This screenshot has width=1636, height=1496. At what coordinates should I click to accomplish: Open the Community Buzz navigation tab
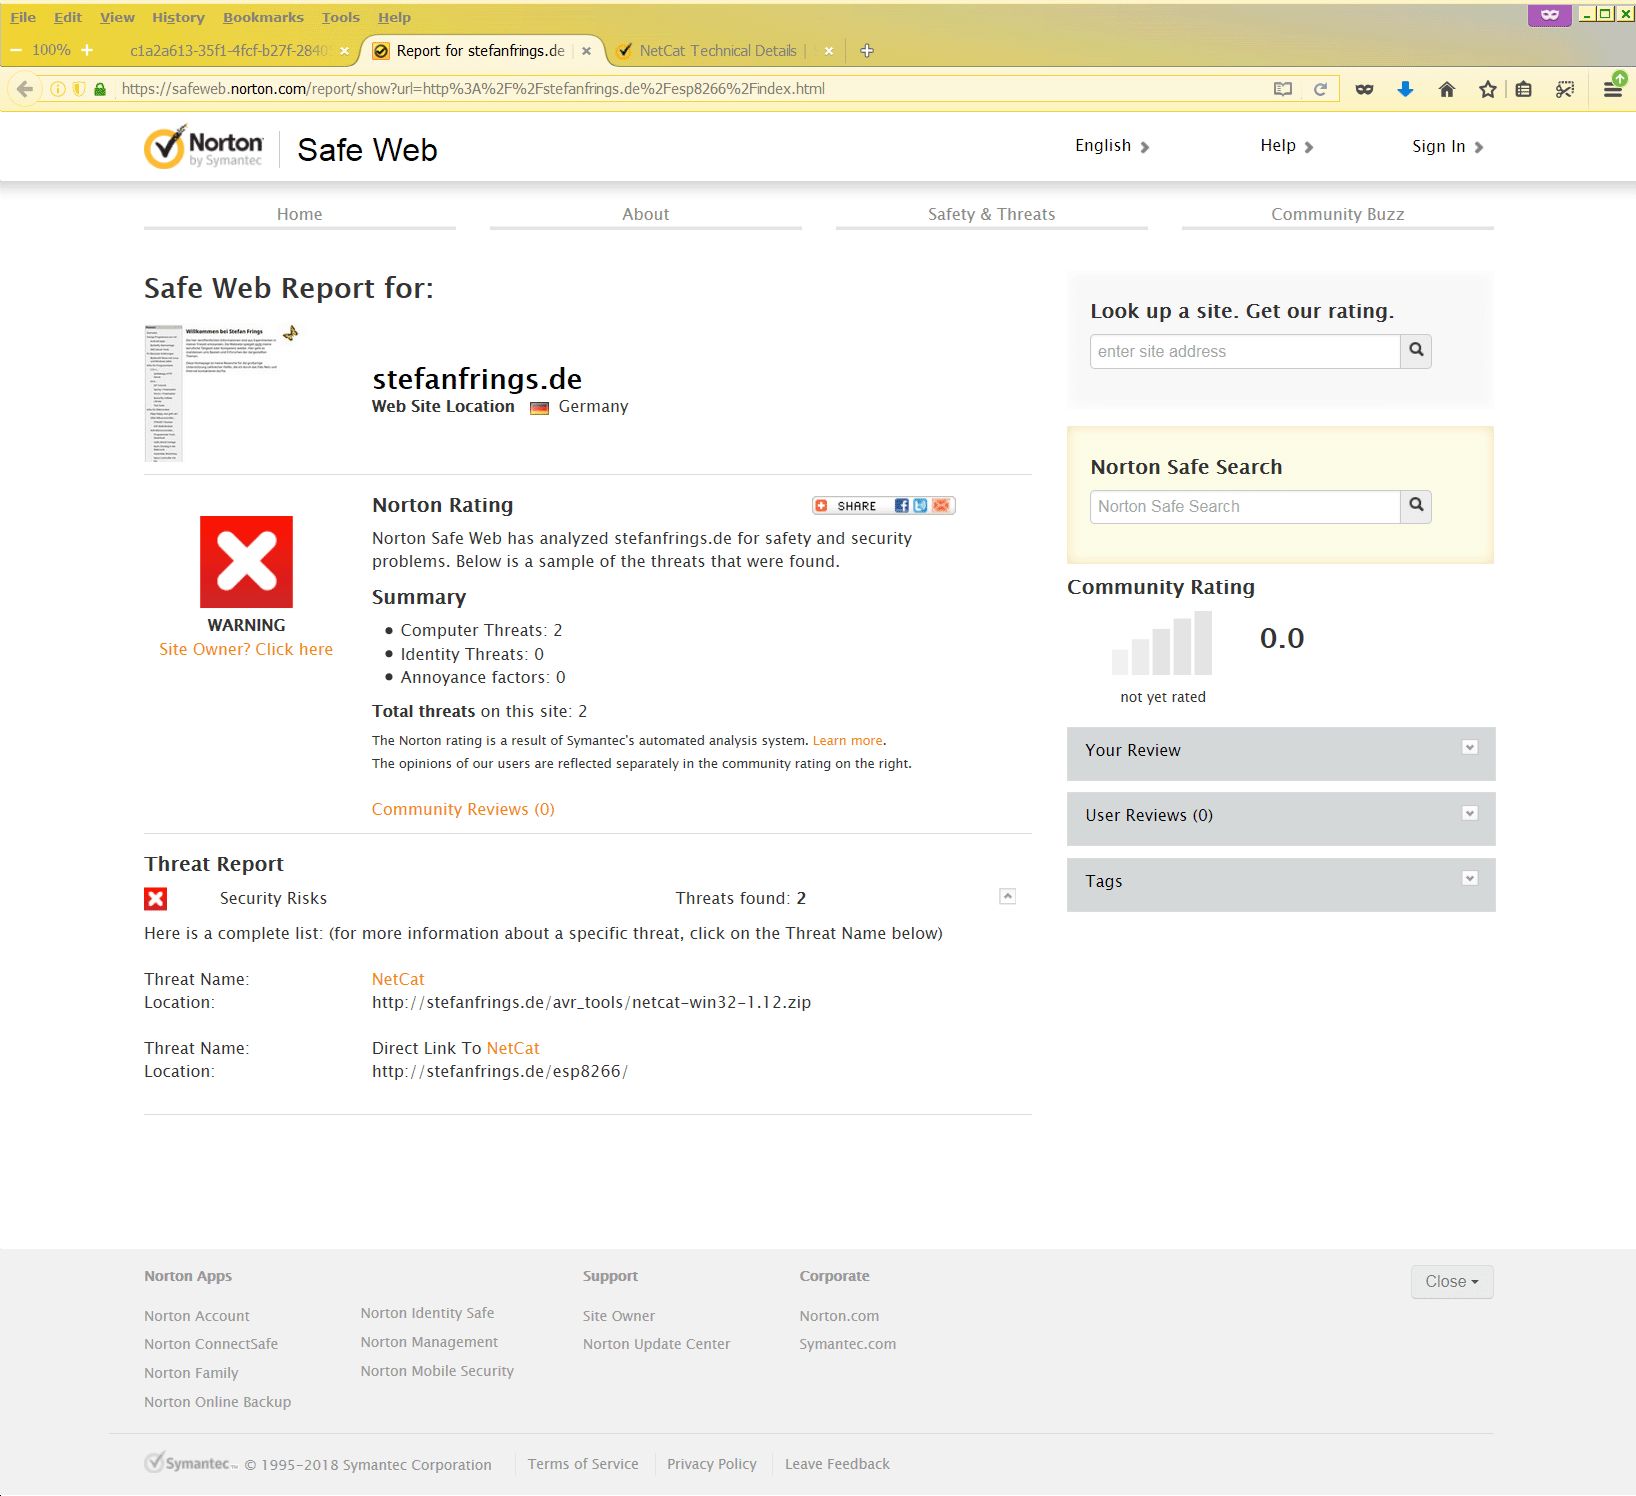click(x=1338, y=214)
